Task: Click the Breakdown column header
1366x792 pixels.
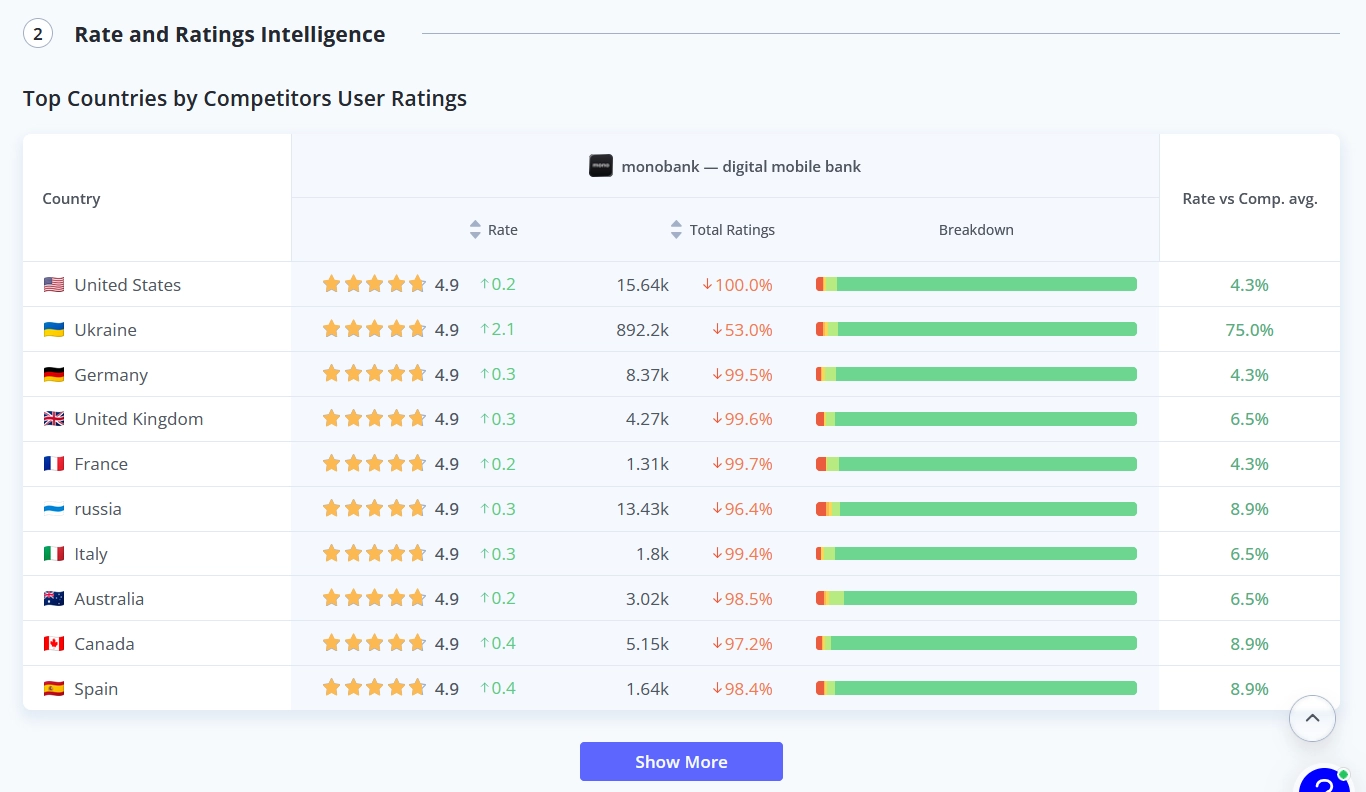Action: [x=976, y=230]
